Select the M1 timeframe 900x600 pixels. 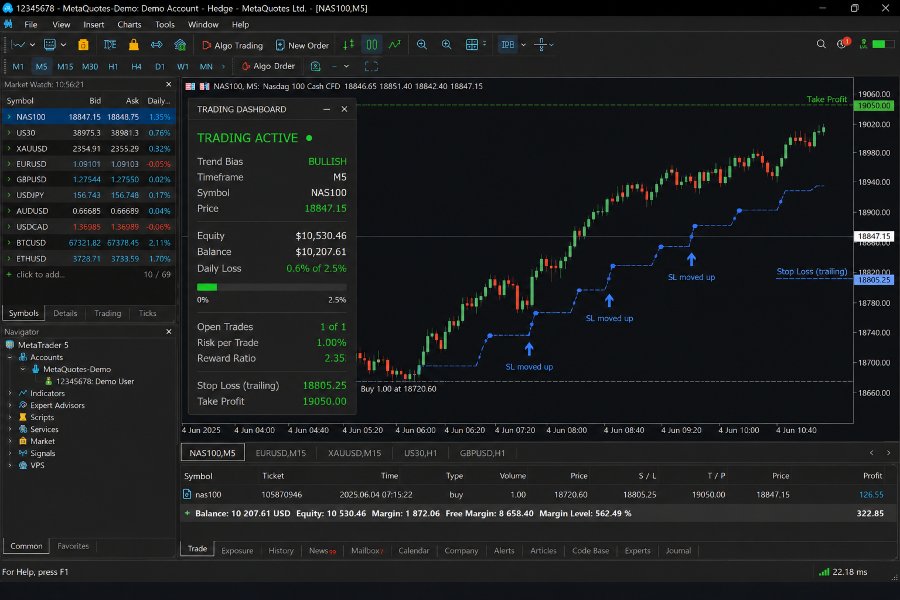click(x=18, y=67)
